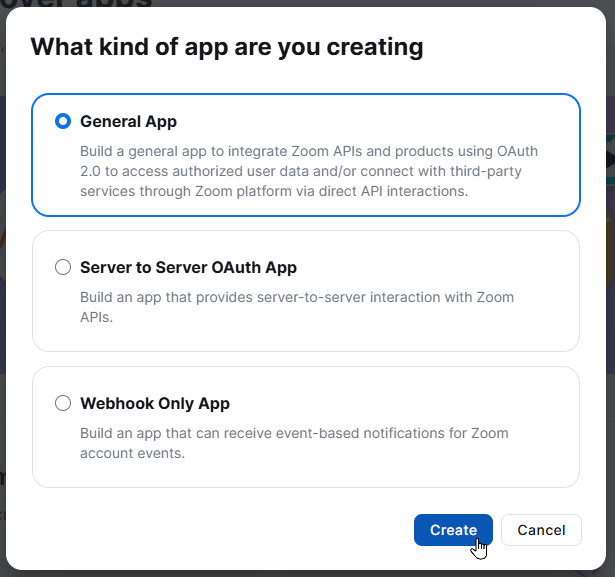Click the Server to Server OAuth App title
This screenshot has width=615, height=577.
pyautogui.click(x=189, y=268)
